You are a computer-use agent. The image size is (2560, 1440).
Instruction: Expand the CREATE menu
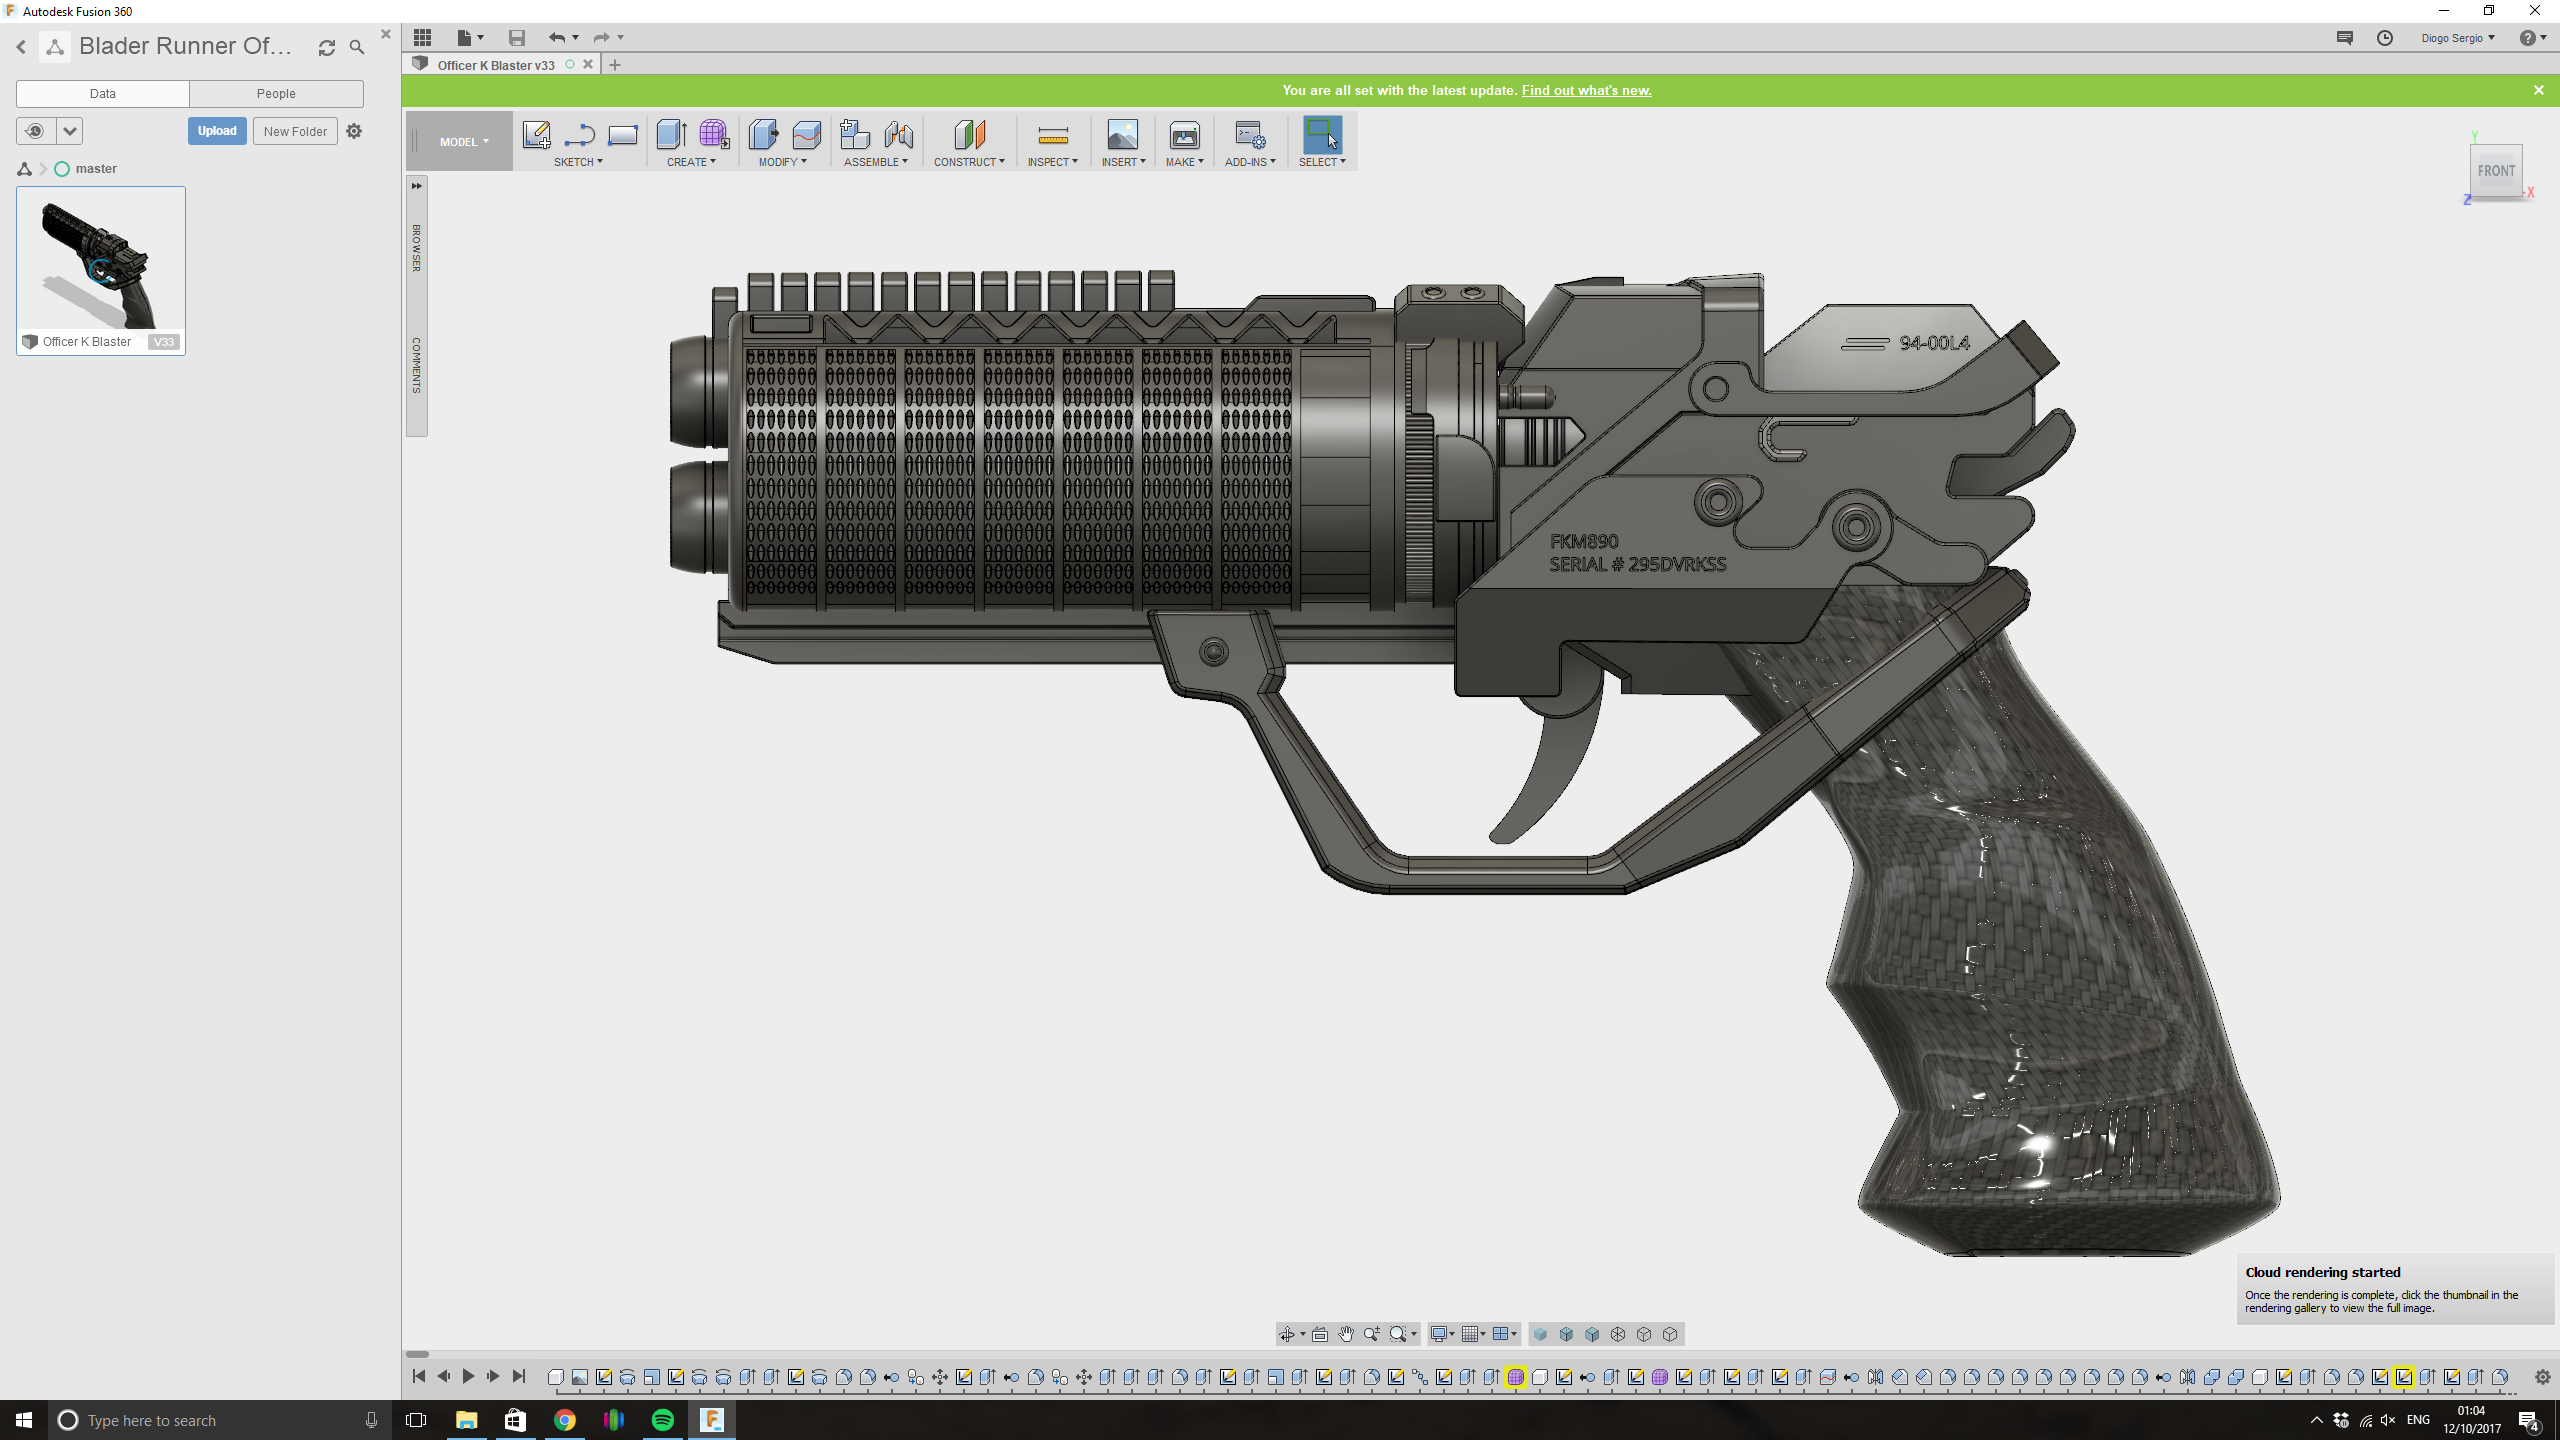(691, 162)
